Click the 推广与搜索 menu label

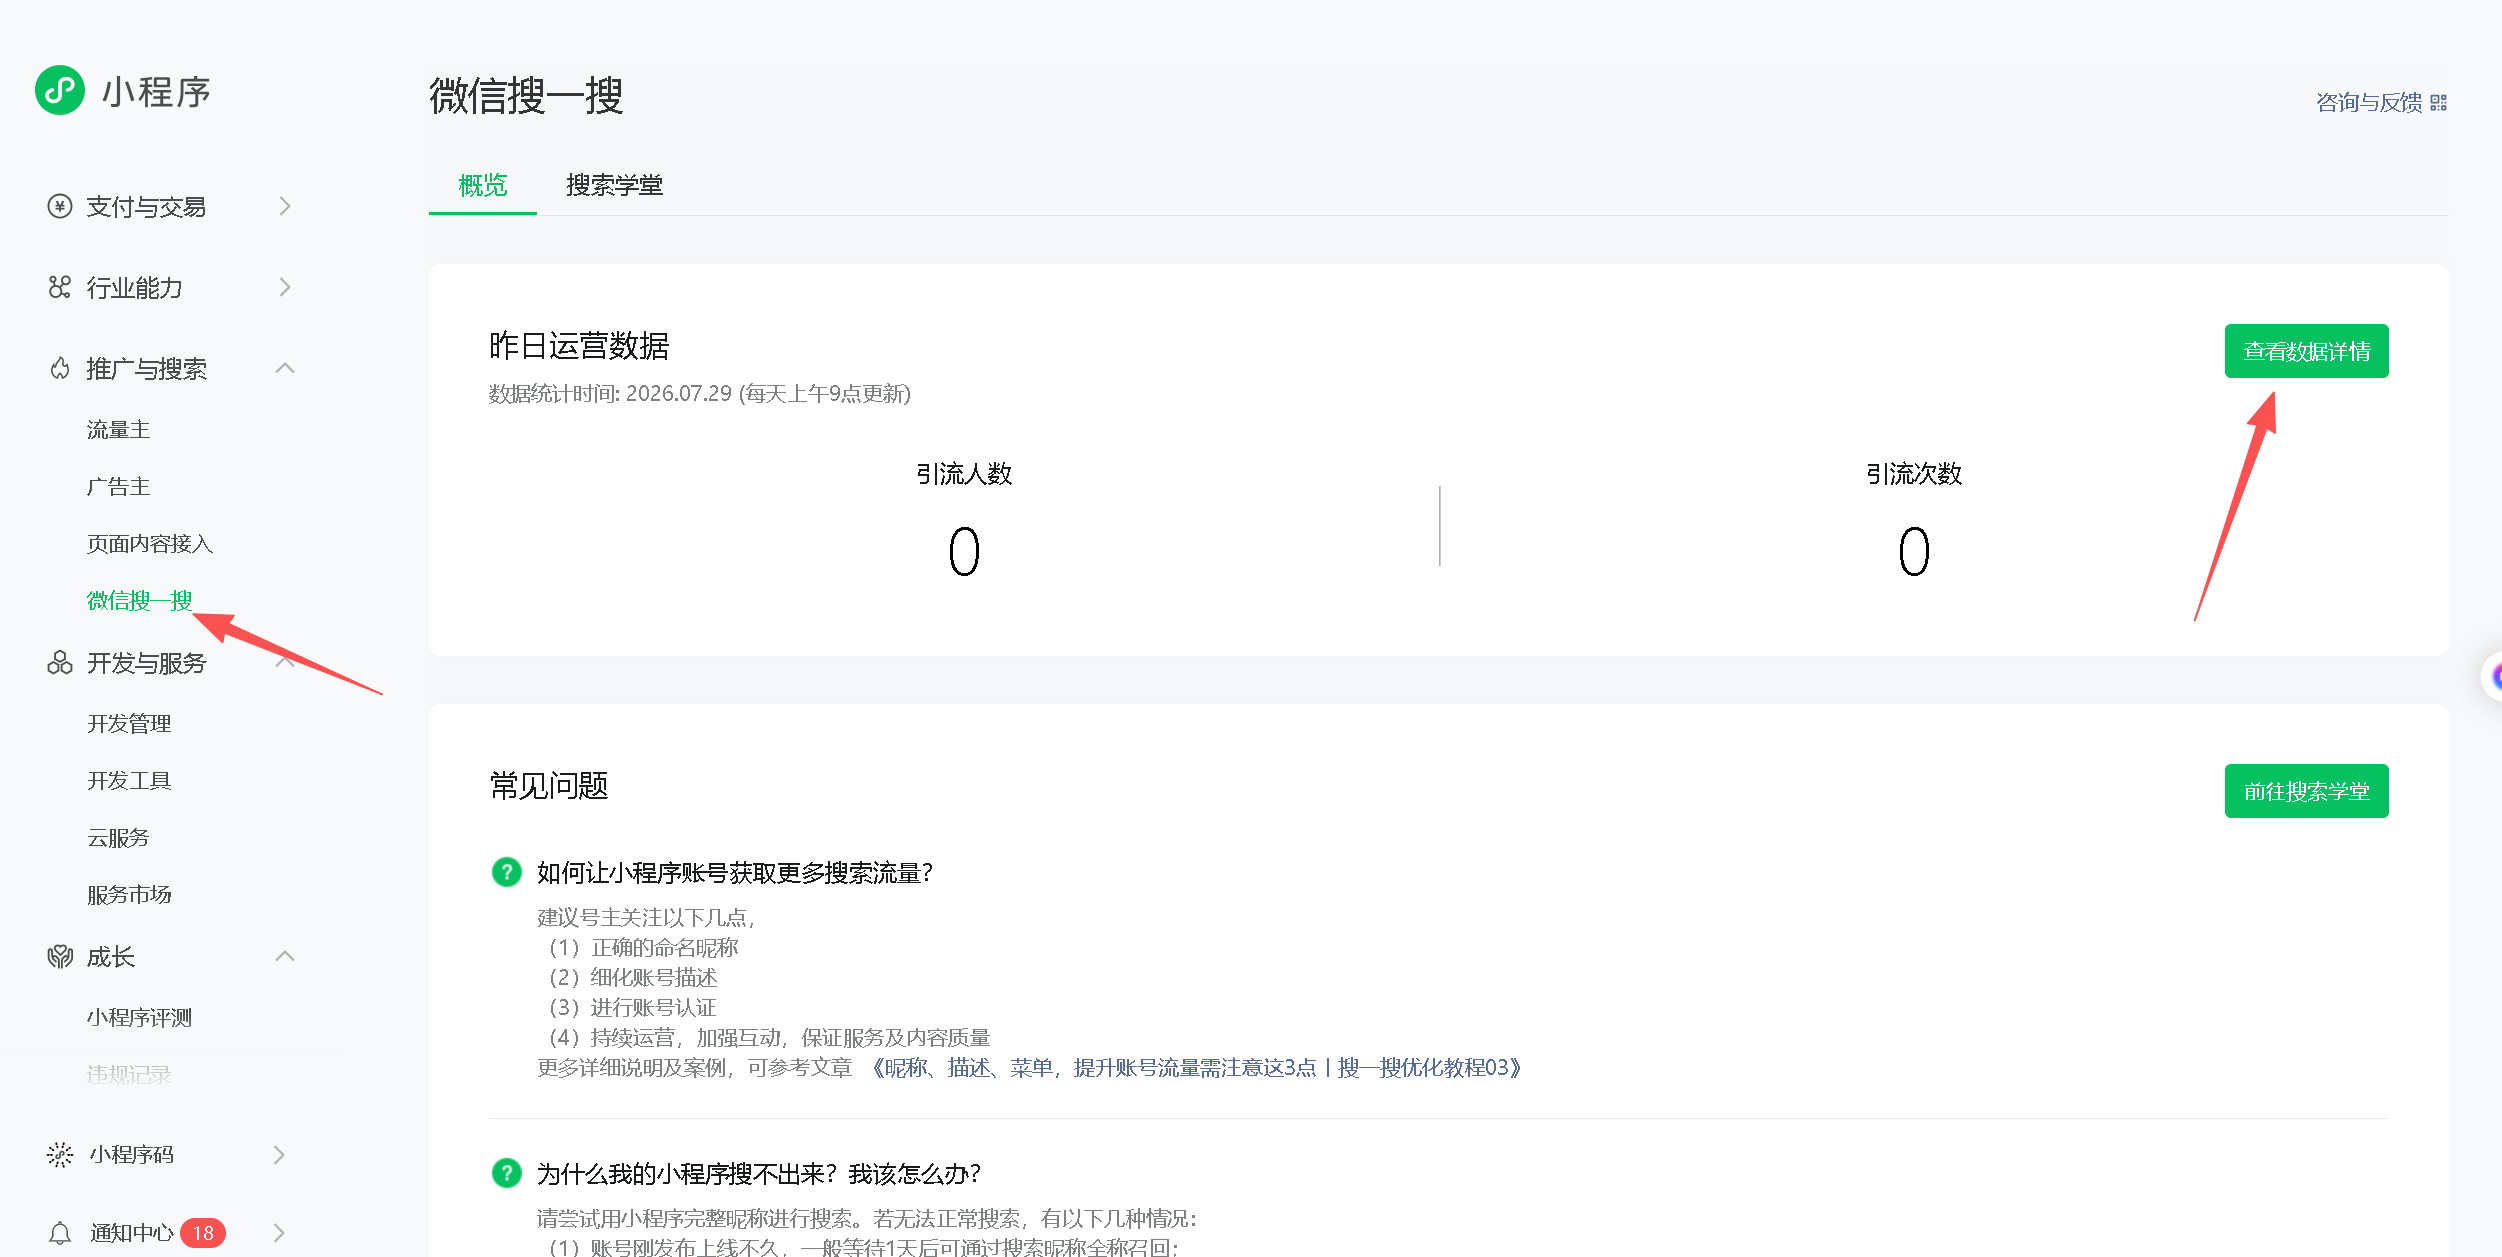pyautogui.click(x=146, y=368)
